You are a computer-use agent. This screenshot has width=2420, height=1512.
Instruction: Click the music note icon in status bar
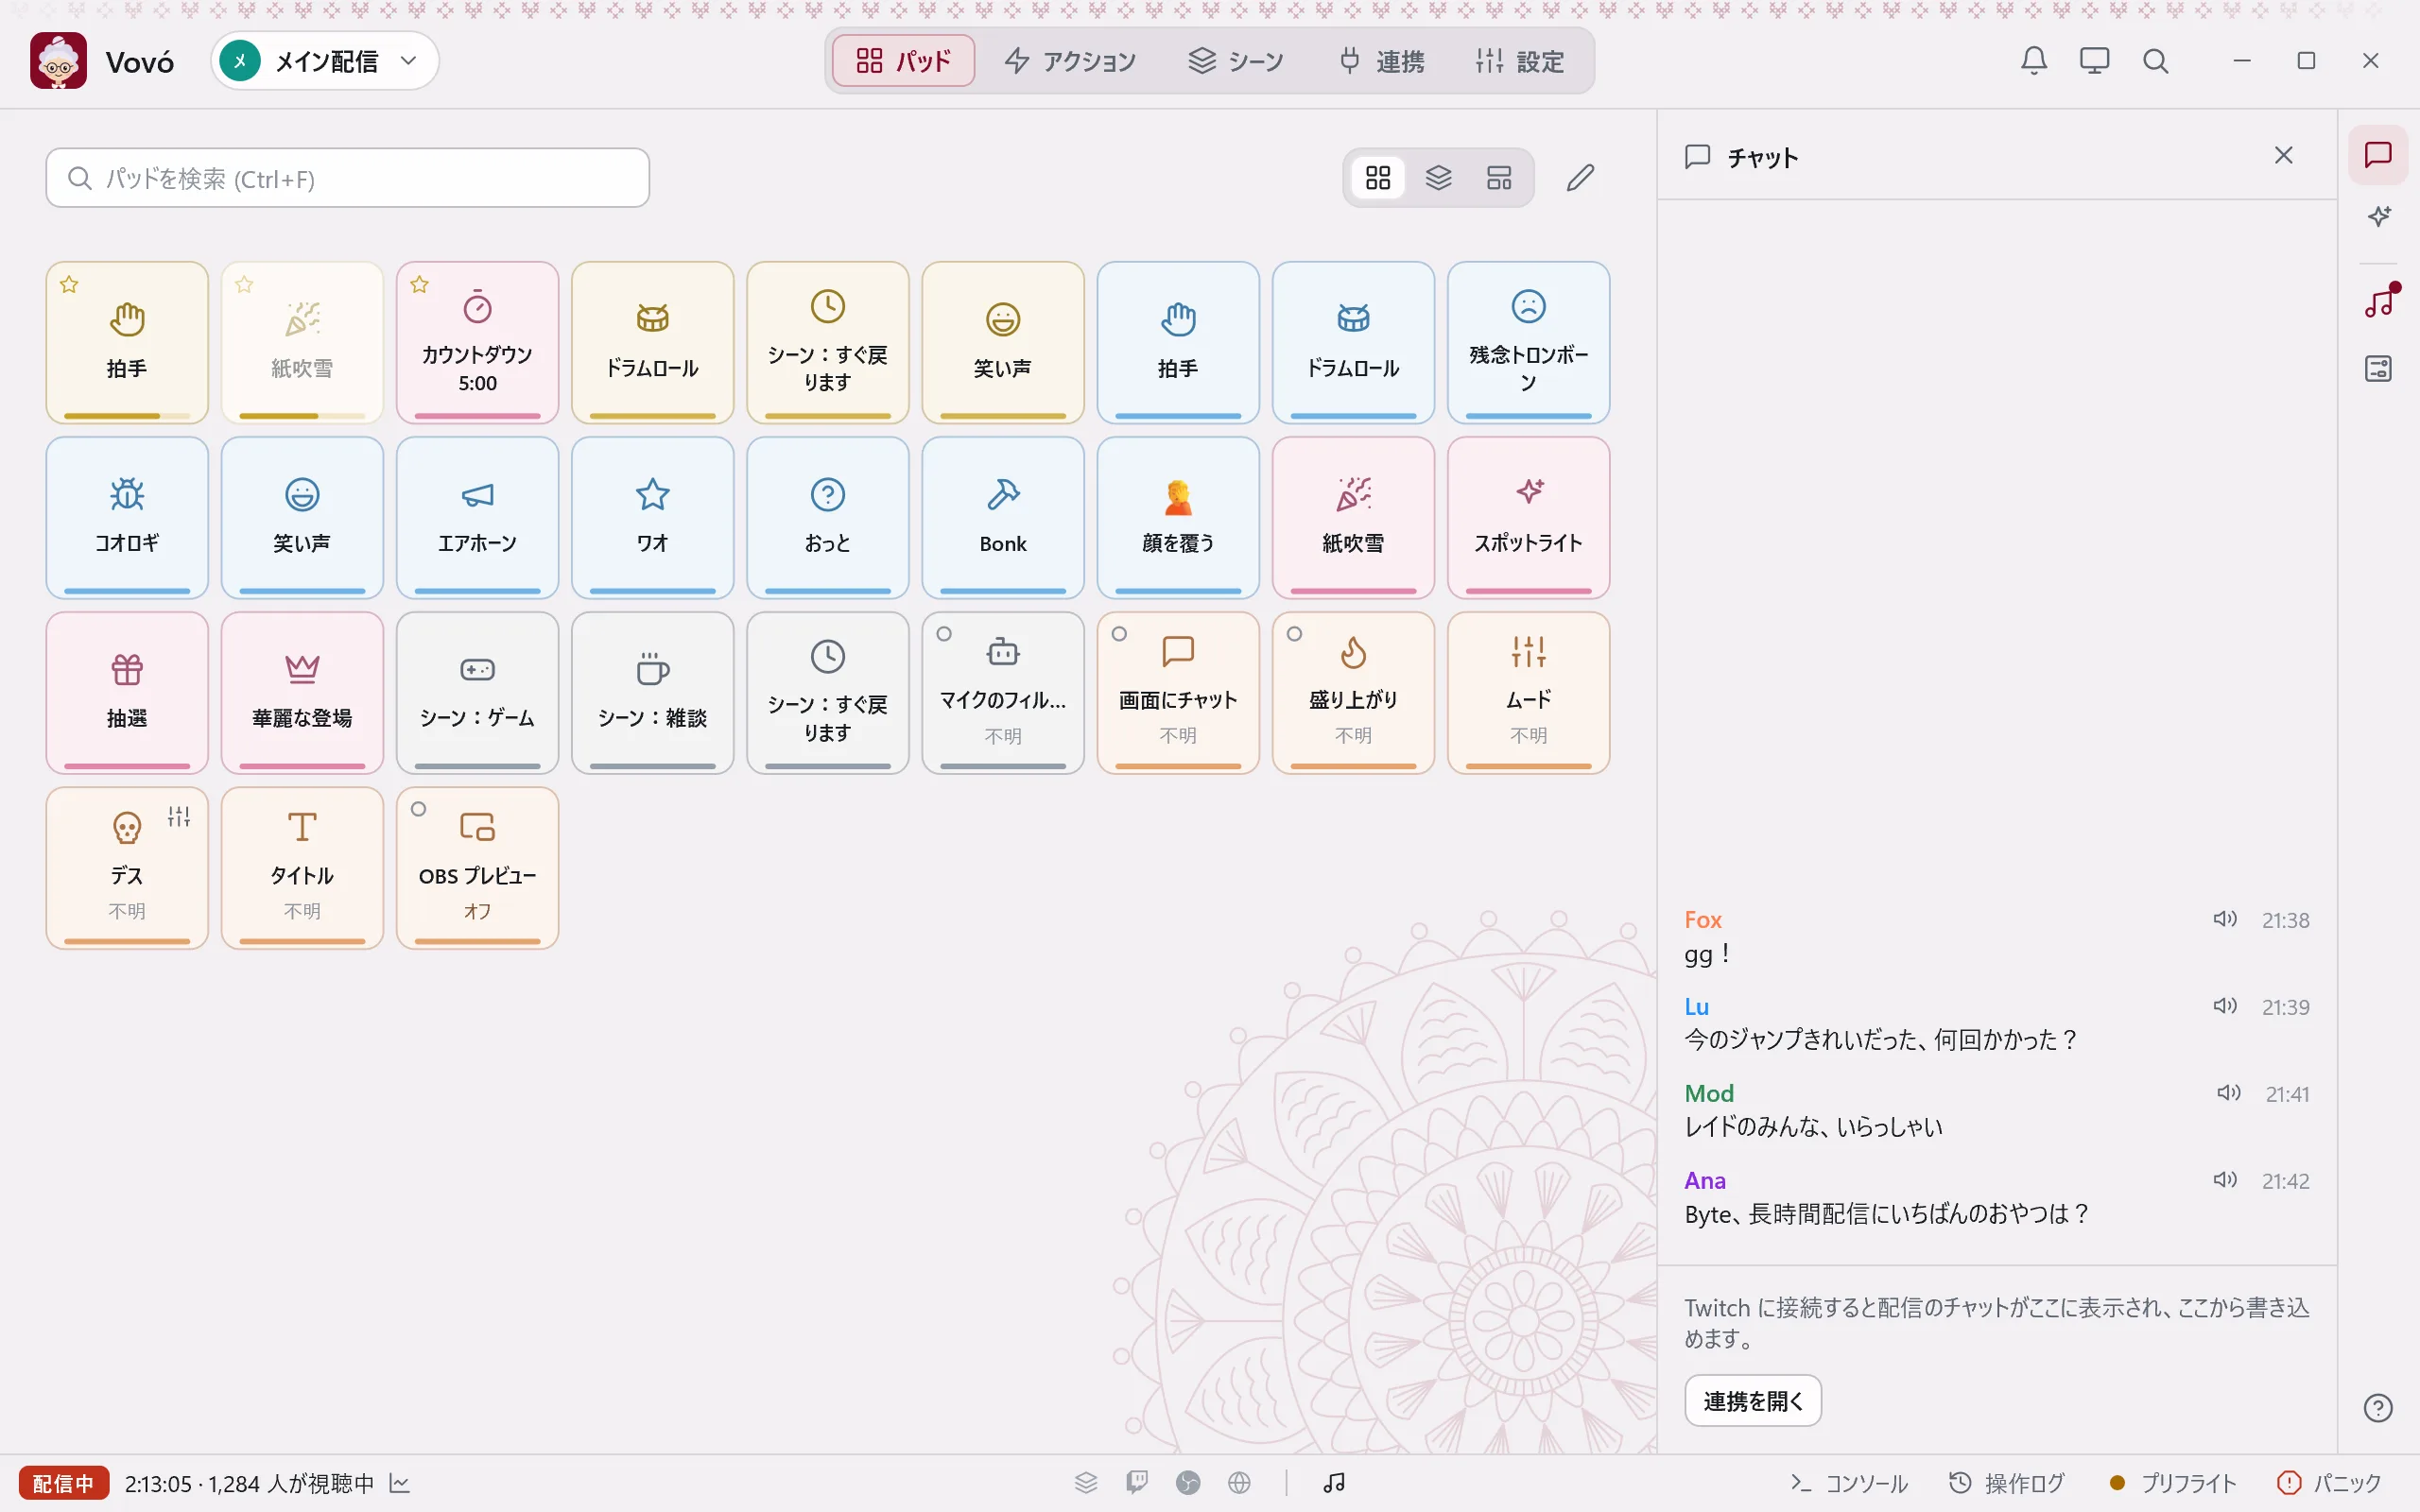tap(1334, 1482)
